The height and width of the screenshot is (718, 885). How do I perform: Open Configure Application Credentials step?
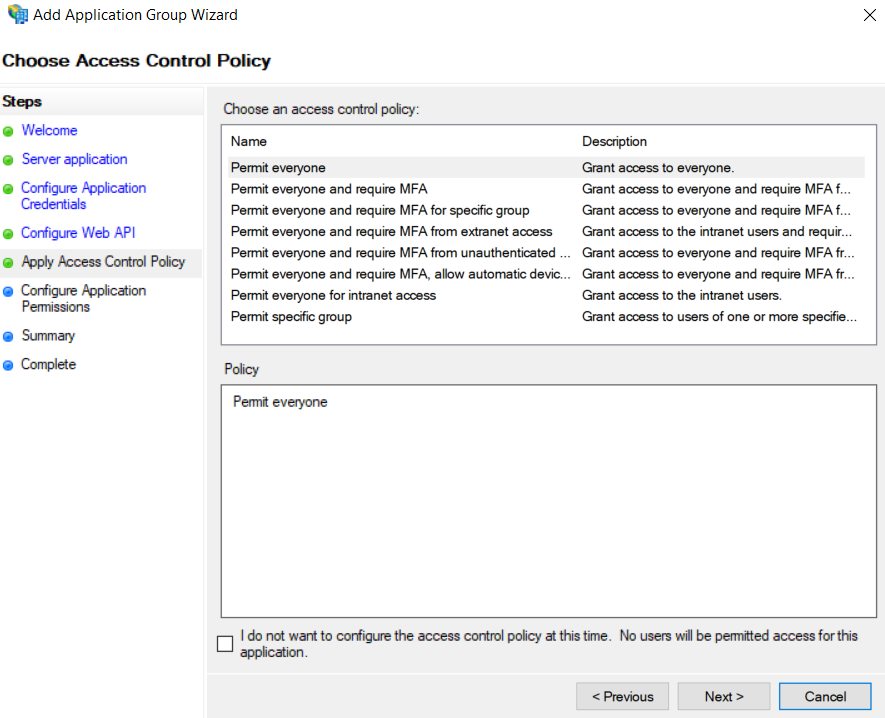click(x=84, y=196)
